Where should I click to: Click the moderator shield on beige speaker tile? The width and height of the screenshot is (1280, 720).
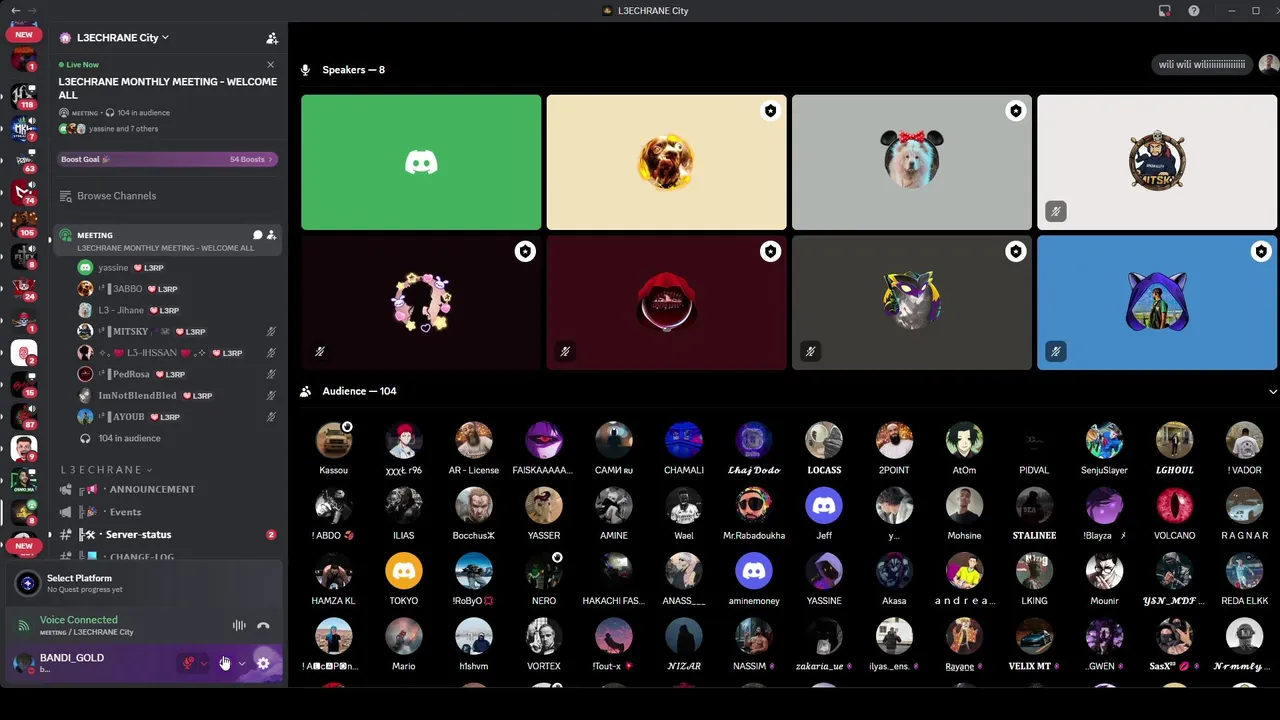coord(770,111)
